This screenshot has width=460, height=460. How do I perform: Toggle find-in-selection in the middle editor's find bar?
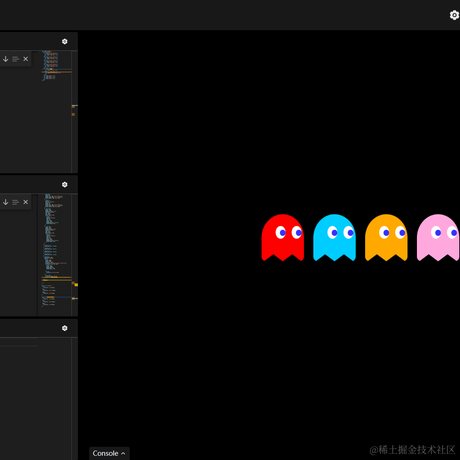pos(16,202)
